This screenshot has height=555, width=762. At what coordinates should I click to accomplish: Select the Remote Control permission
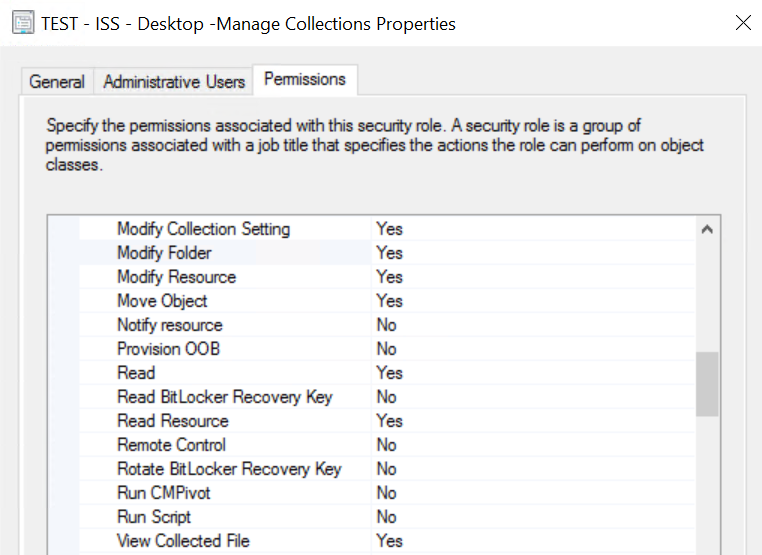[387, 445]
